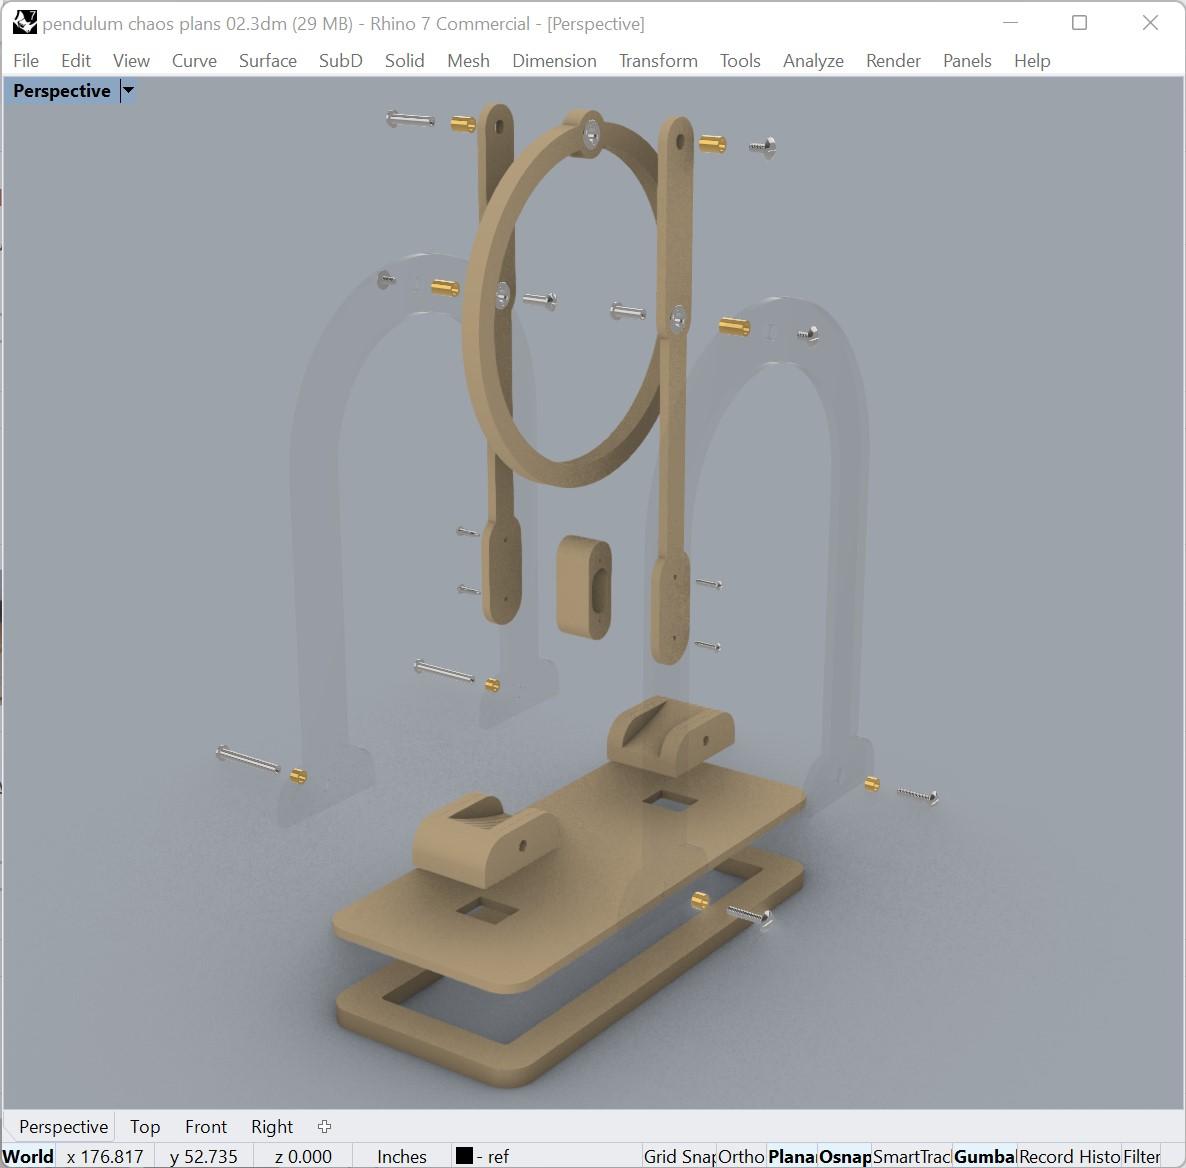Close the Rhino window
This screenshot has width=1186, height=1168.
[1150, 23]
